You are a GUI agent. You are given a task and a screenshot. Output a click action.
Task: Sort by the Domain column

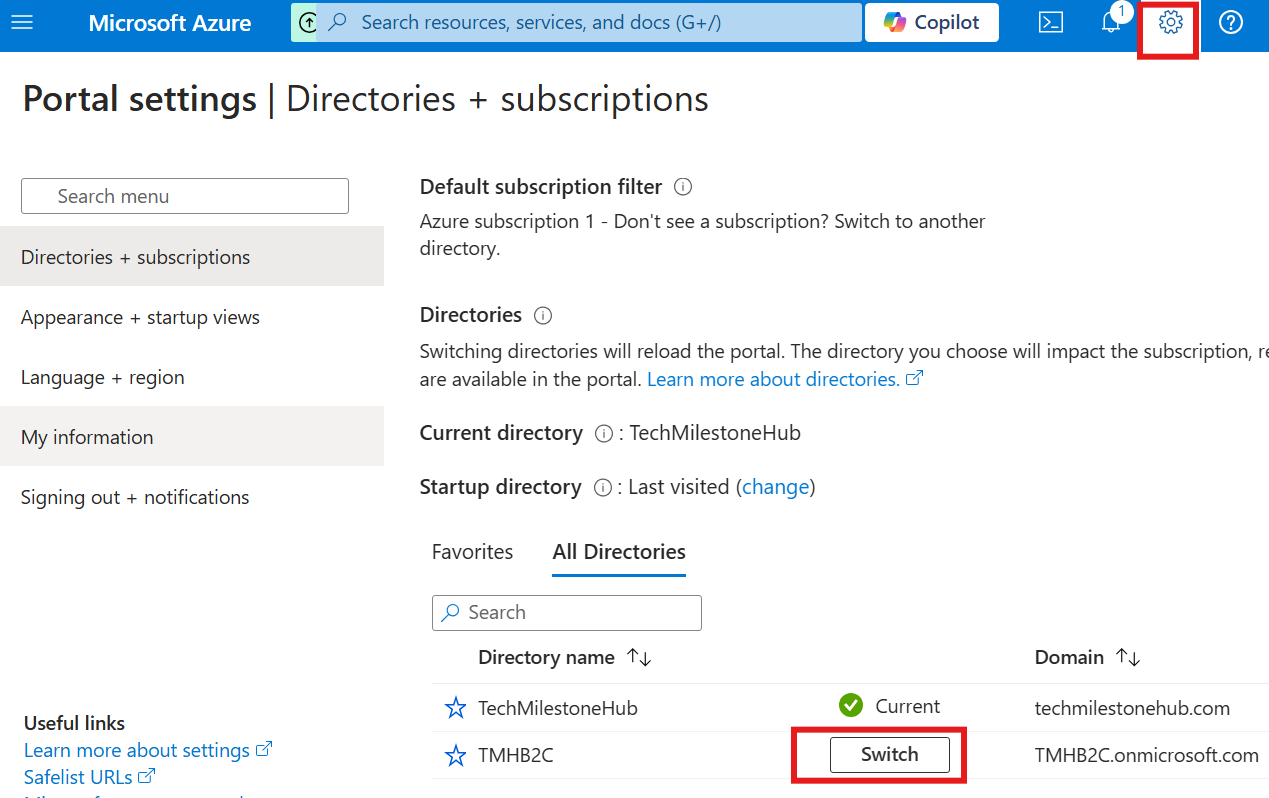tap(1087, 657)
